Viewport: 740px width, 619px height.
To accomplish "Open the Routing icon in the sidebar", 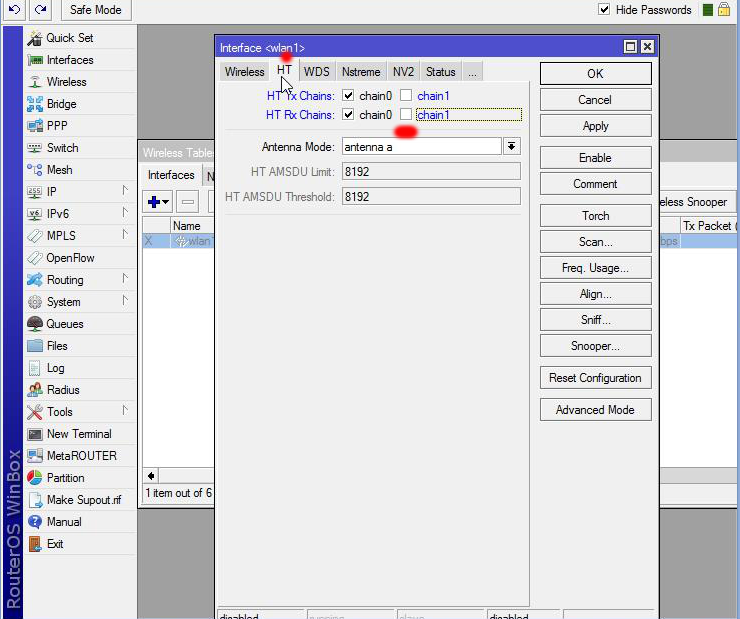I will coord(35,280).
